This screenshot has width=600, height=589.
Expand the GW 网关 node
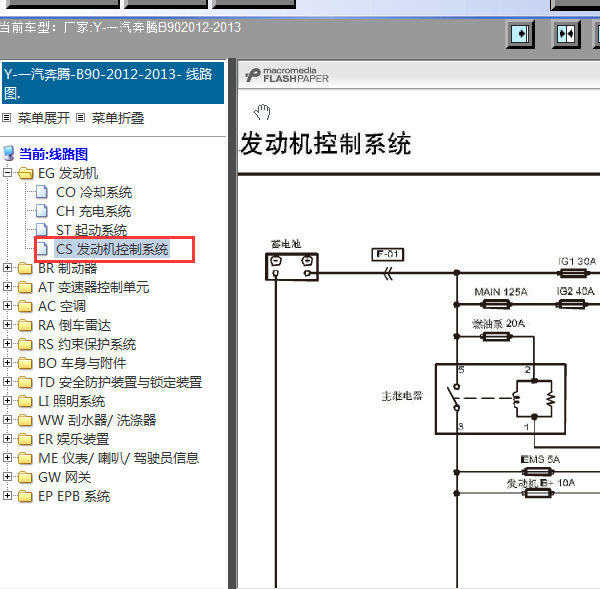(x=7, y=476)
